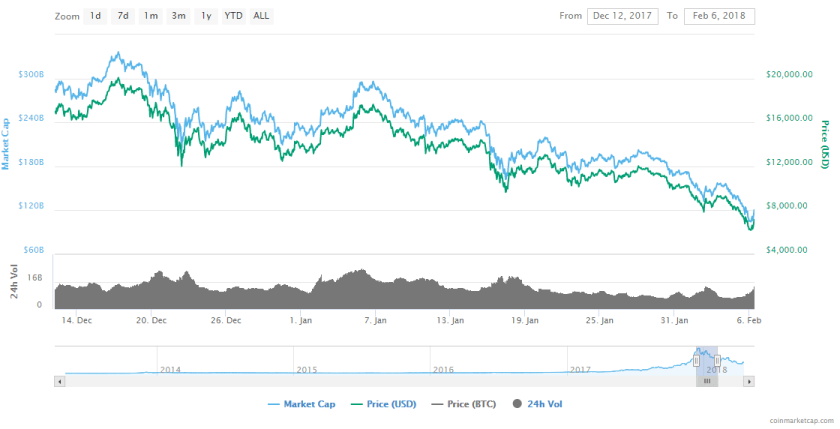Click the navigator scrollbar right arrow
840x429 pixels.
click(x=748, y=381)
